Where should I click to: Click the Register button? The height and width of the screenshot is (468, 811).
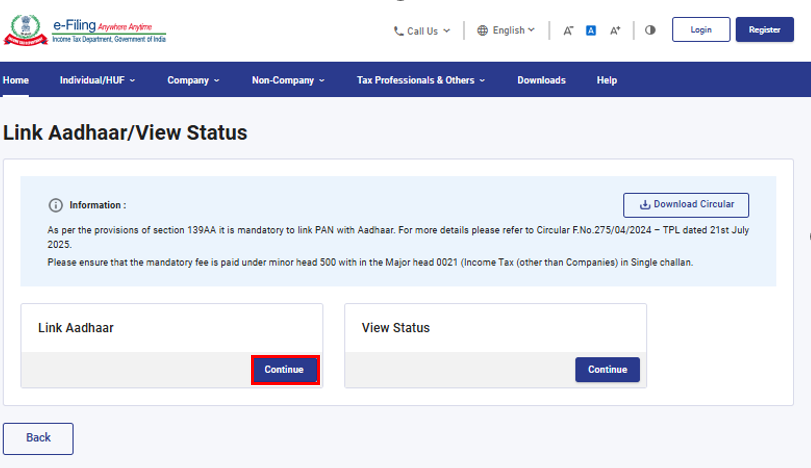point(764,29)
